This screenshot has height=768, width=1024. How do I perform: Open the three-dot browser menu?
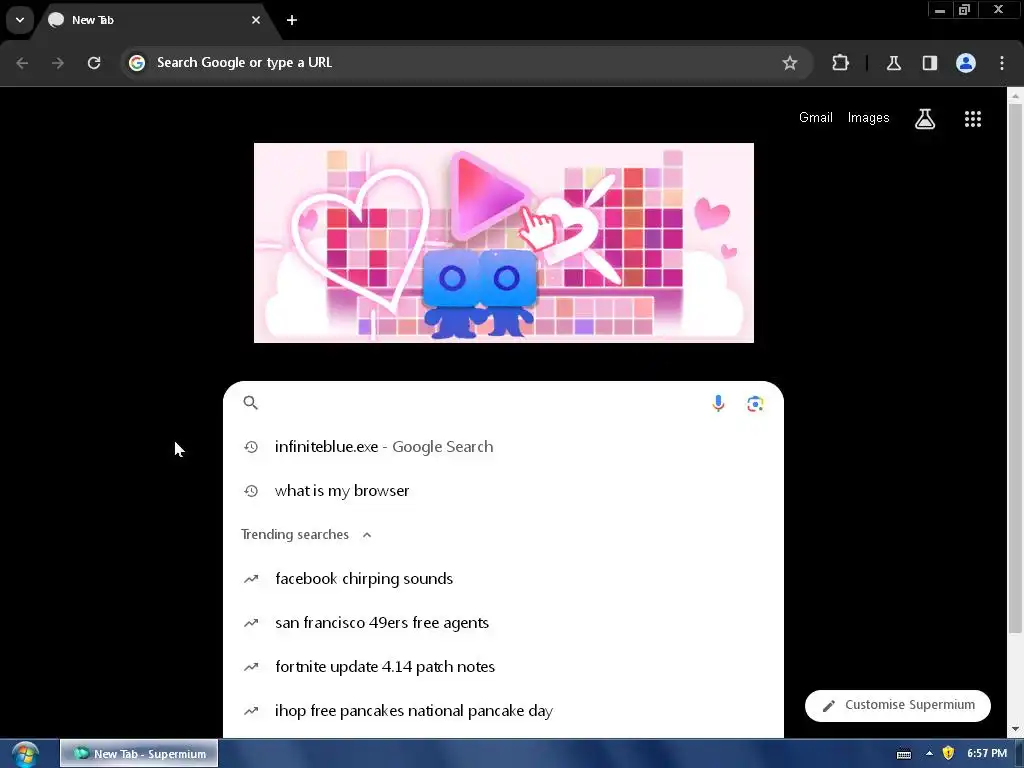(x=1002, y=63)
